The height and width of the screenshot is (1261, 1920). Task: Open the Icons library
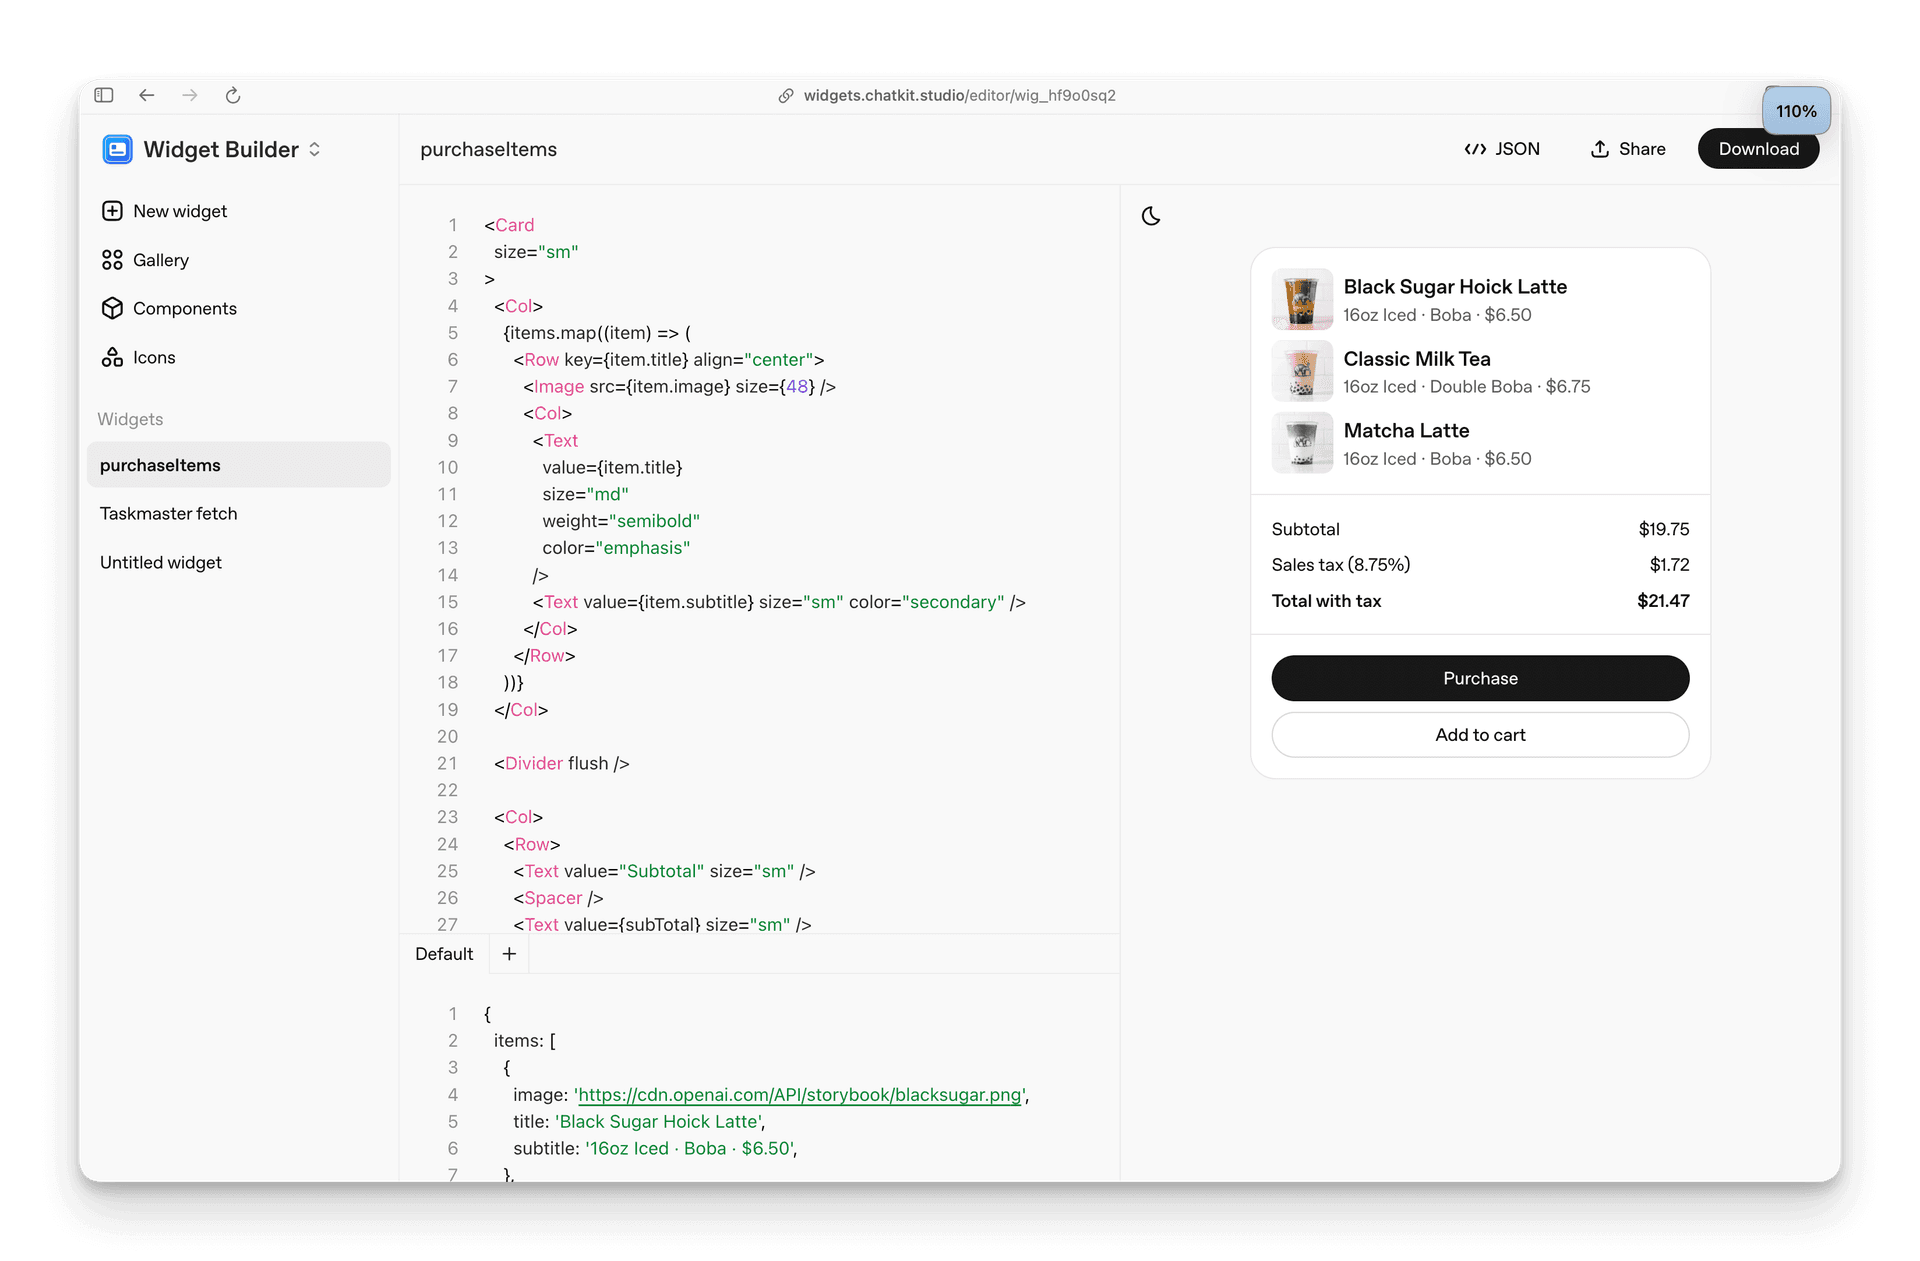pyautogui.click(x=155, y=357)
